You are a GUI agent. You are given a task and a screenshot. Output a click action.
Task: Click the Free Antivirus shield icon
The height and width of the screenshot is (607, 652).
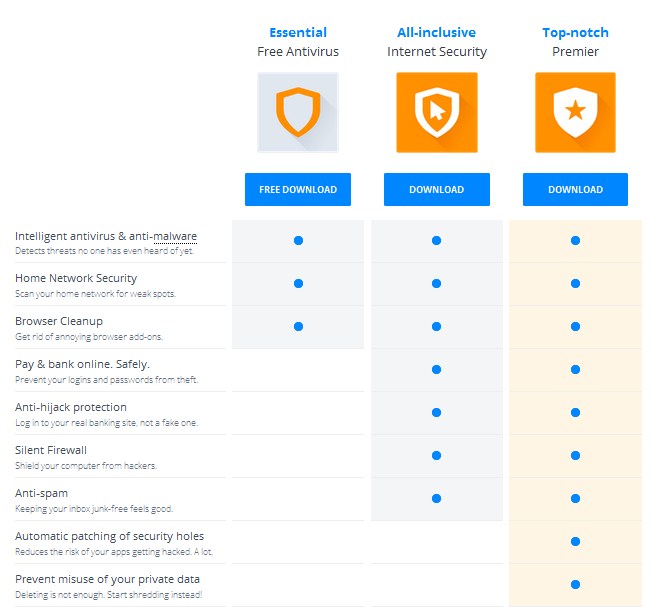tap(298, 112)
